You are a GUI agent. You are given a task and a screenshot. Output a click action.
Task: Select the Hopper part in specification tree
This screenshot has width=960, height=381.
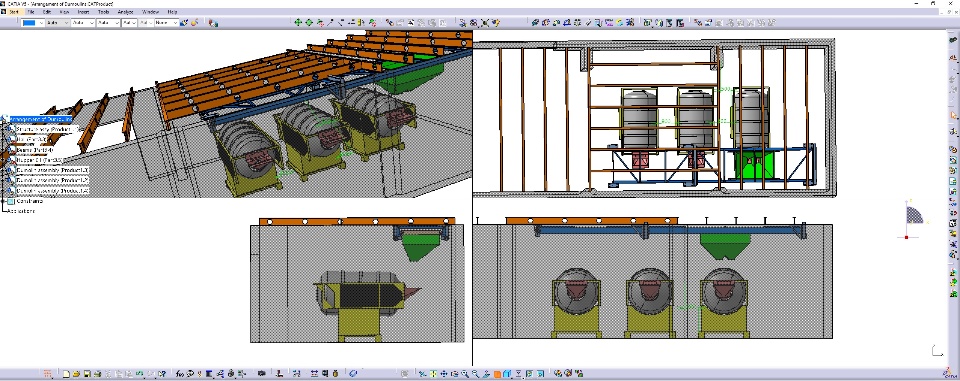click(x=39, y=160)
